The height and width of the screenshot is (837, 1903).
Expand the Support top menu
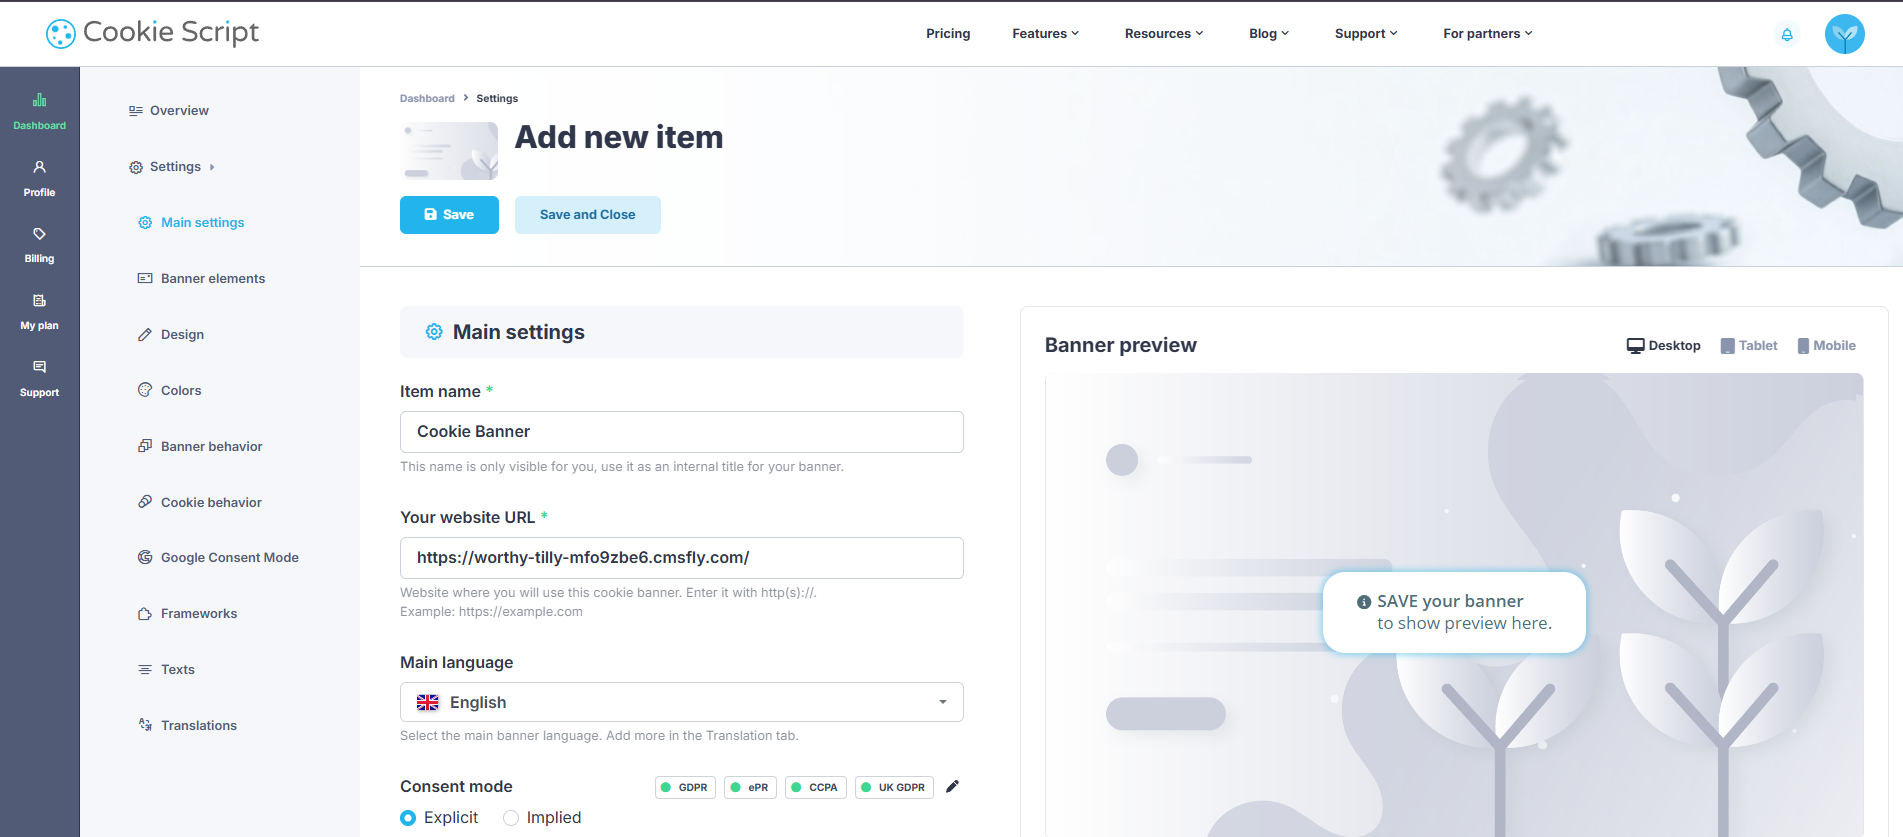click(x=1366, y=34)
